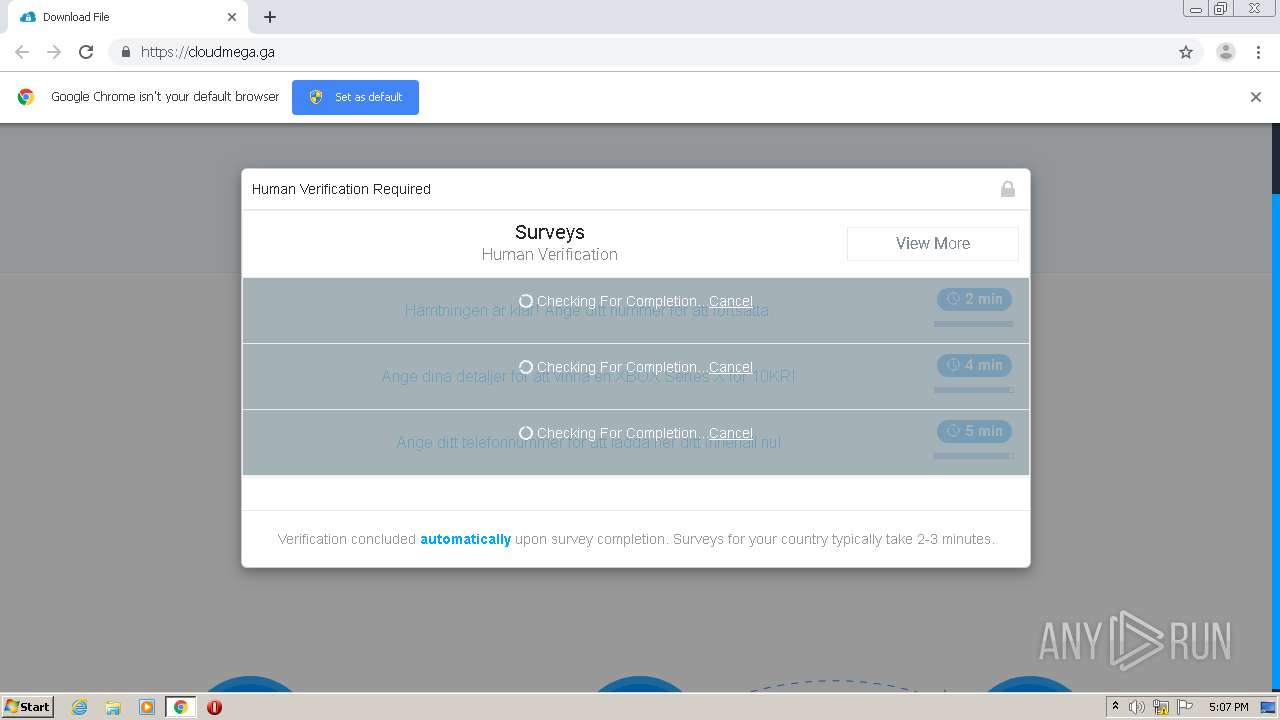The image size is (1280, 720).
Task: Open Windows Media Player from taskbar
Action: tap(147, 707)
